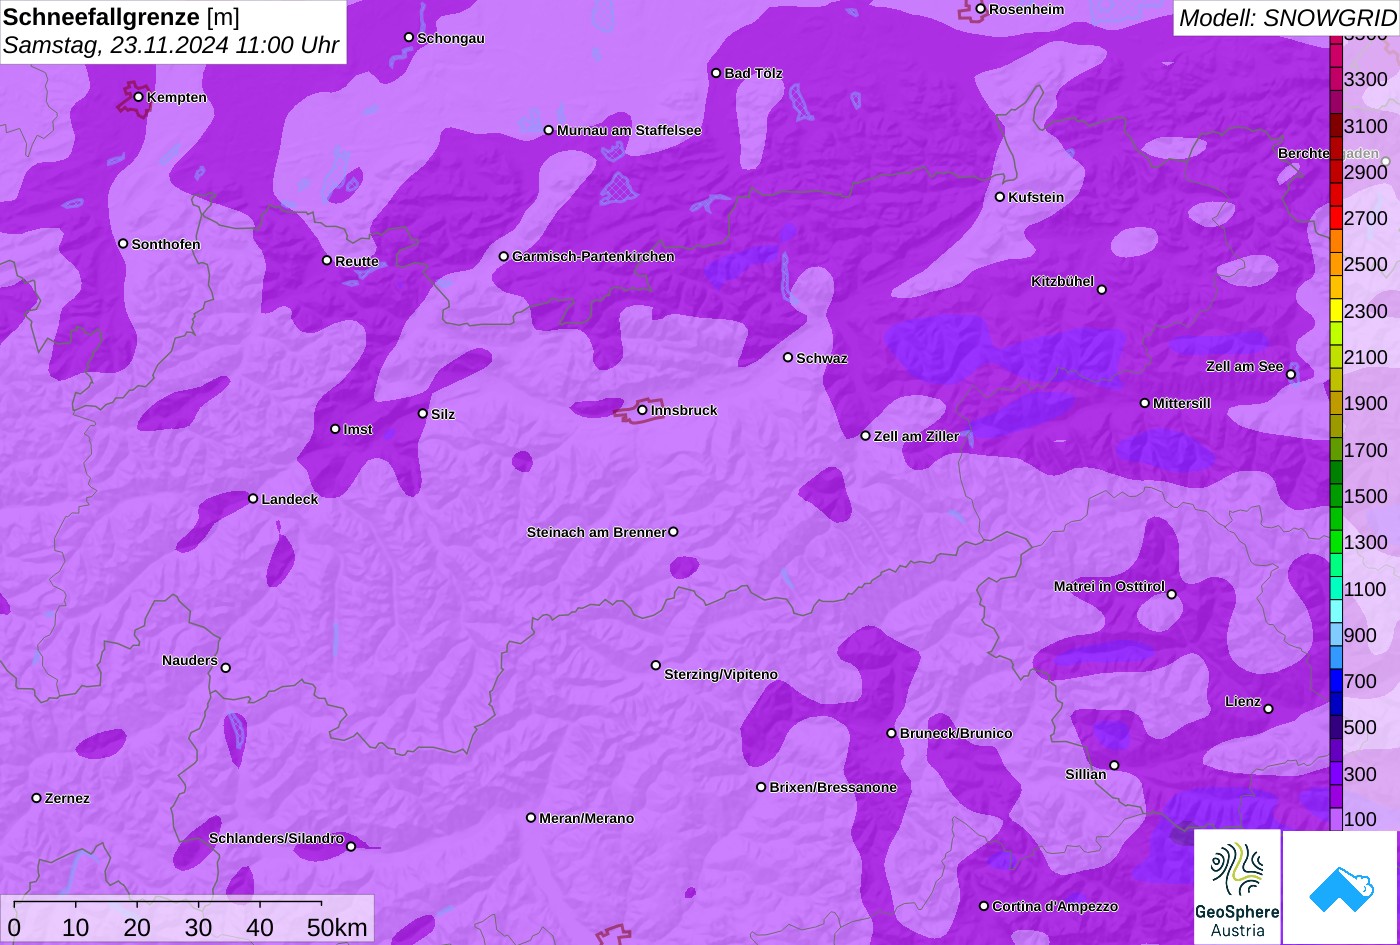Image resolution: width=1400 pixels, height=945 pixels.
Task: Click the legend swatch between 1300 and 1500
Action: (x=1336, y=520)
